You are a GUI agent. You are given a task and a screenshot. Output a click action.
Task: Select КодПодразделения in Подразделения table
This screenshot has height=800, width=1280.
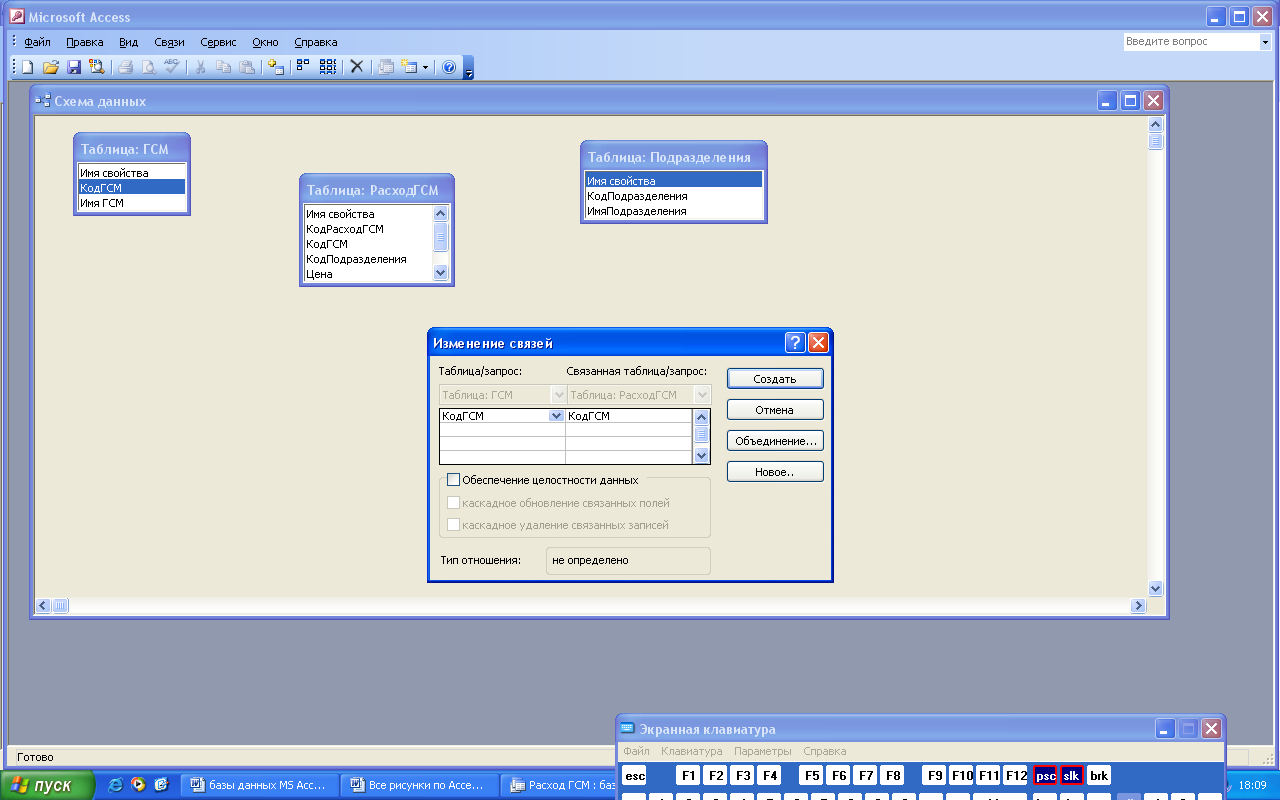(x=673, y=196)
